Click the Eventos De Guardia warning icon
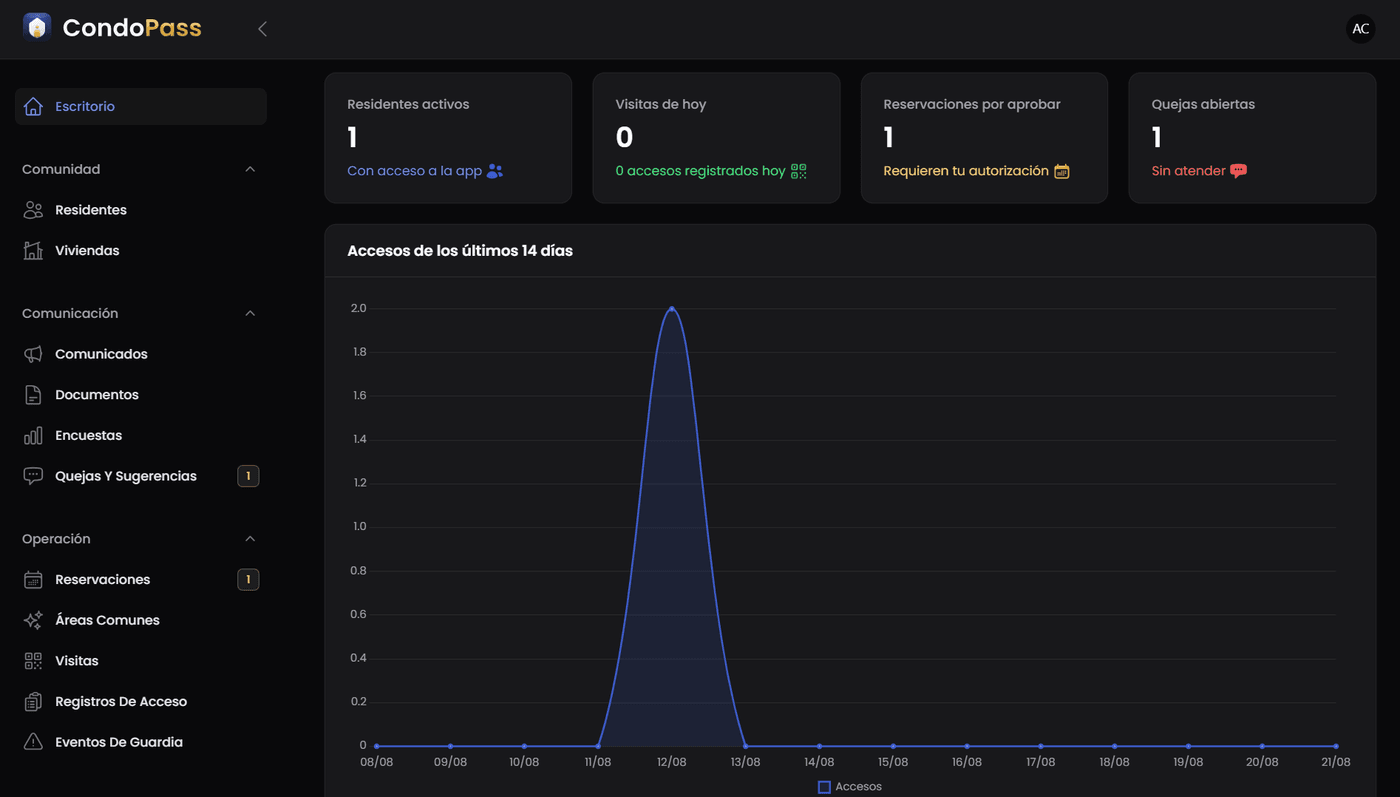The width and height of the screenshot is (1400, 797). click(33, 742)
